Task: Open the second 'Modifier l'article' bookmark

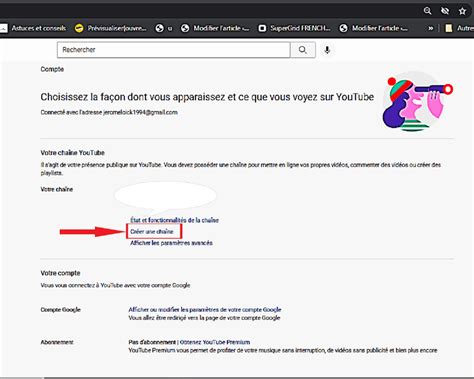Action: click(373, 28)
